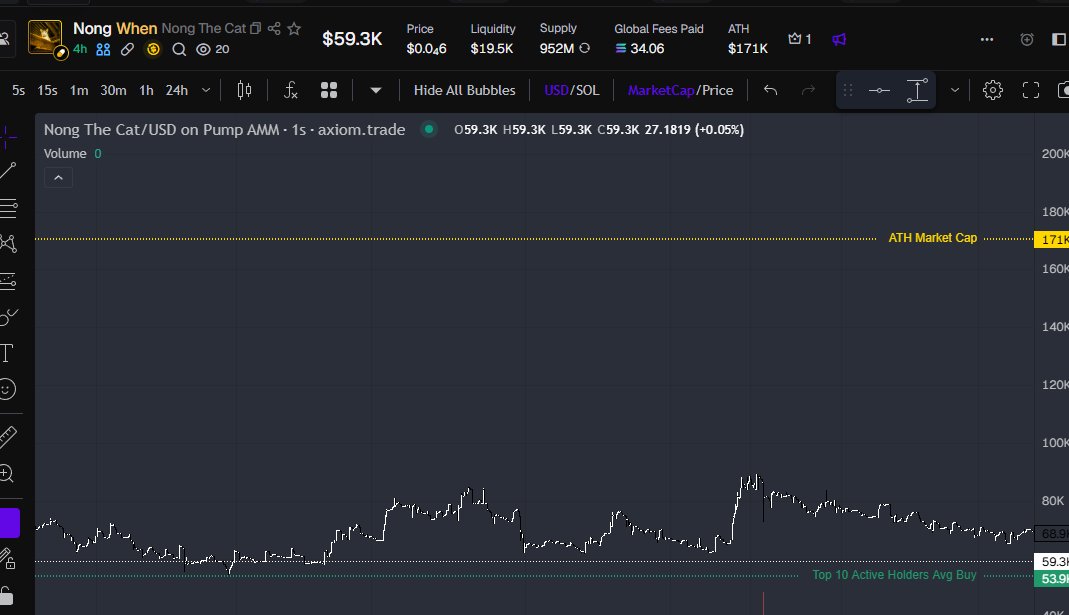
Task: Copy token name with the copy icon
Action: (256, 29)
